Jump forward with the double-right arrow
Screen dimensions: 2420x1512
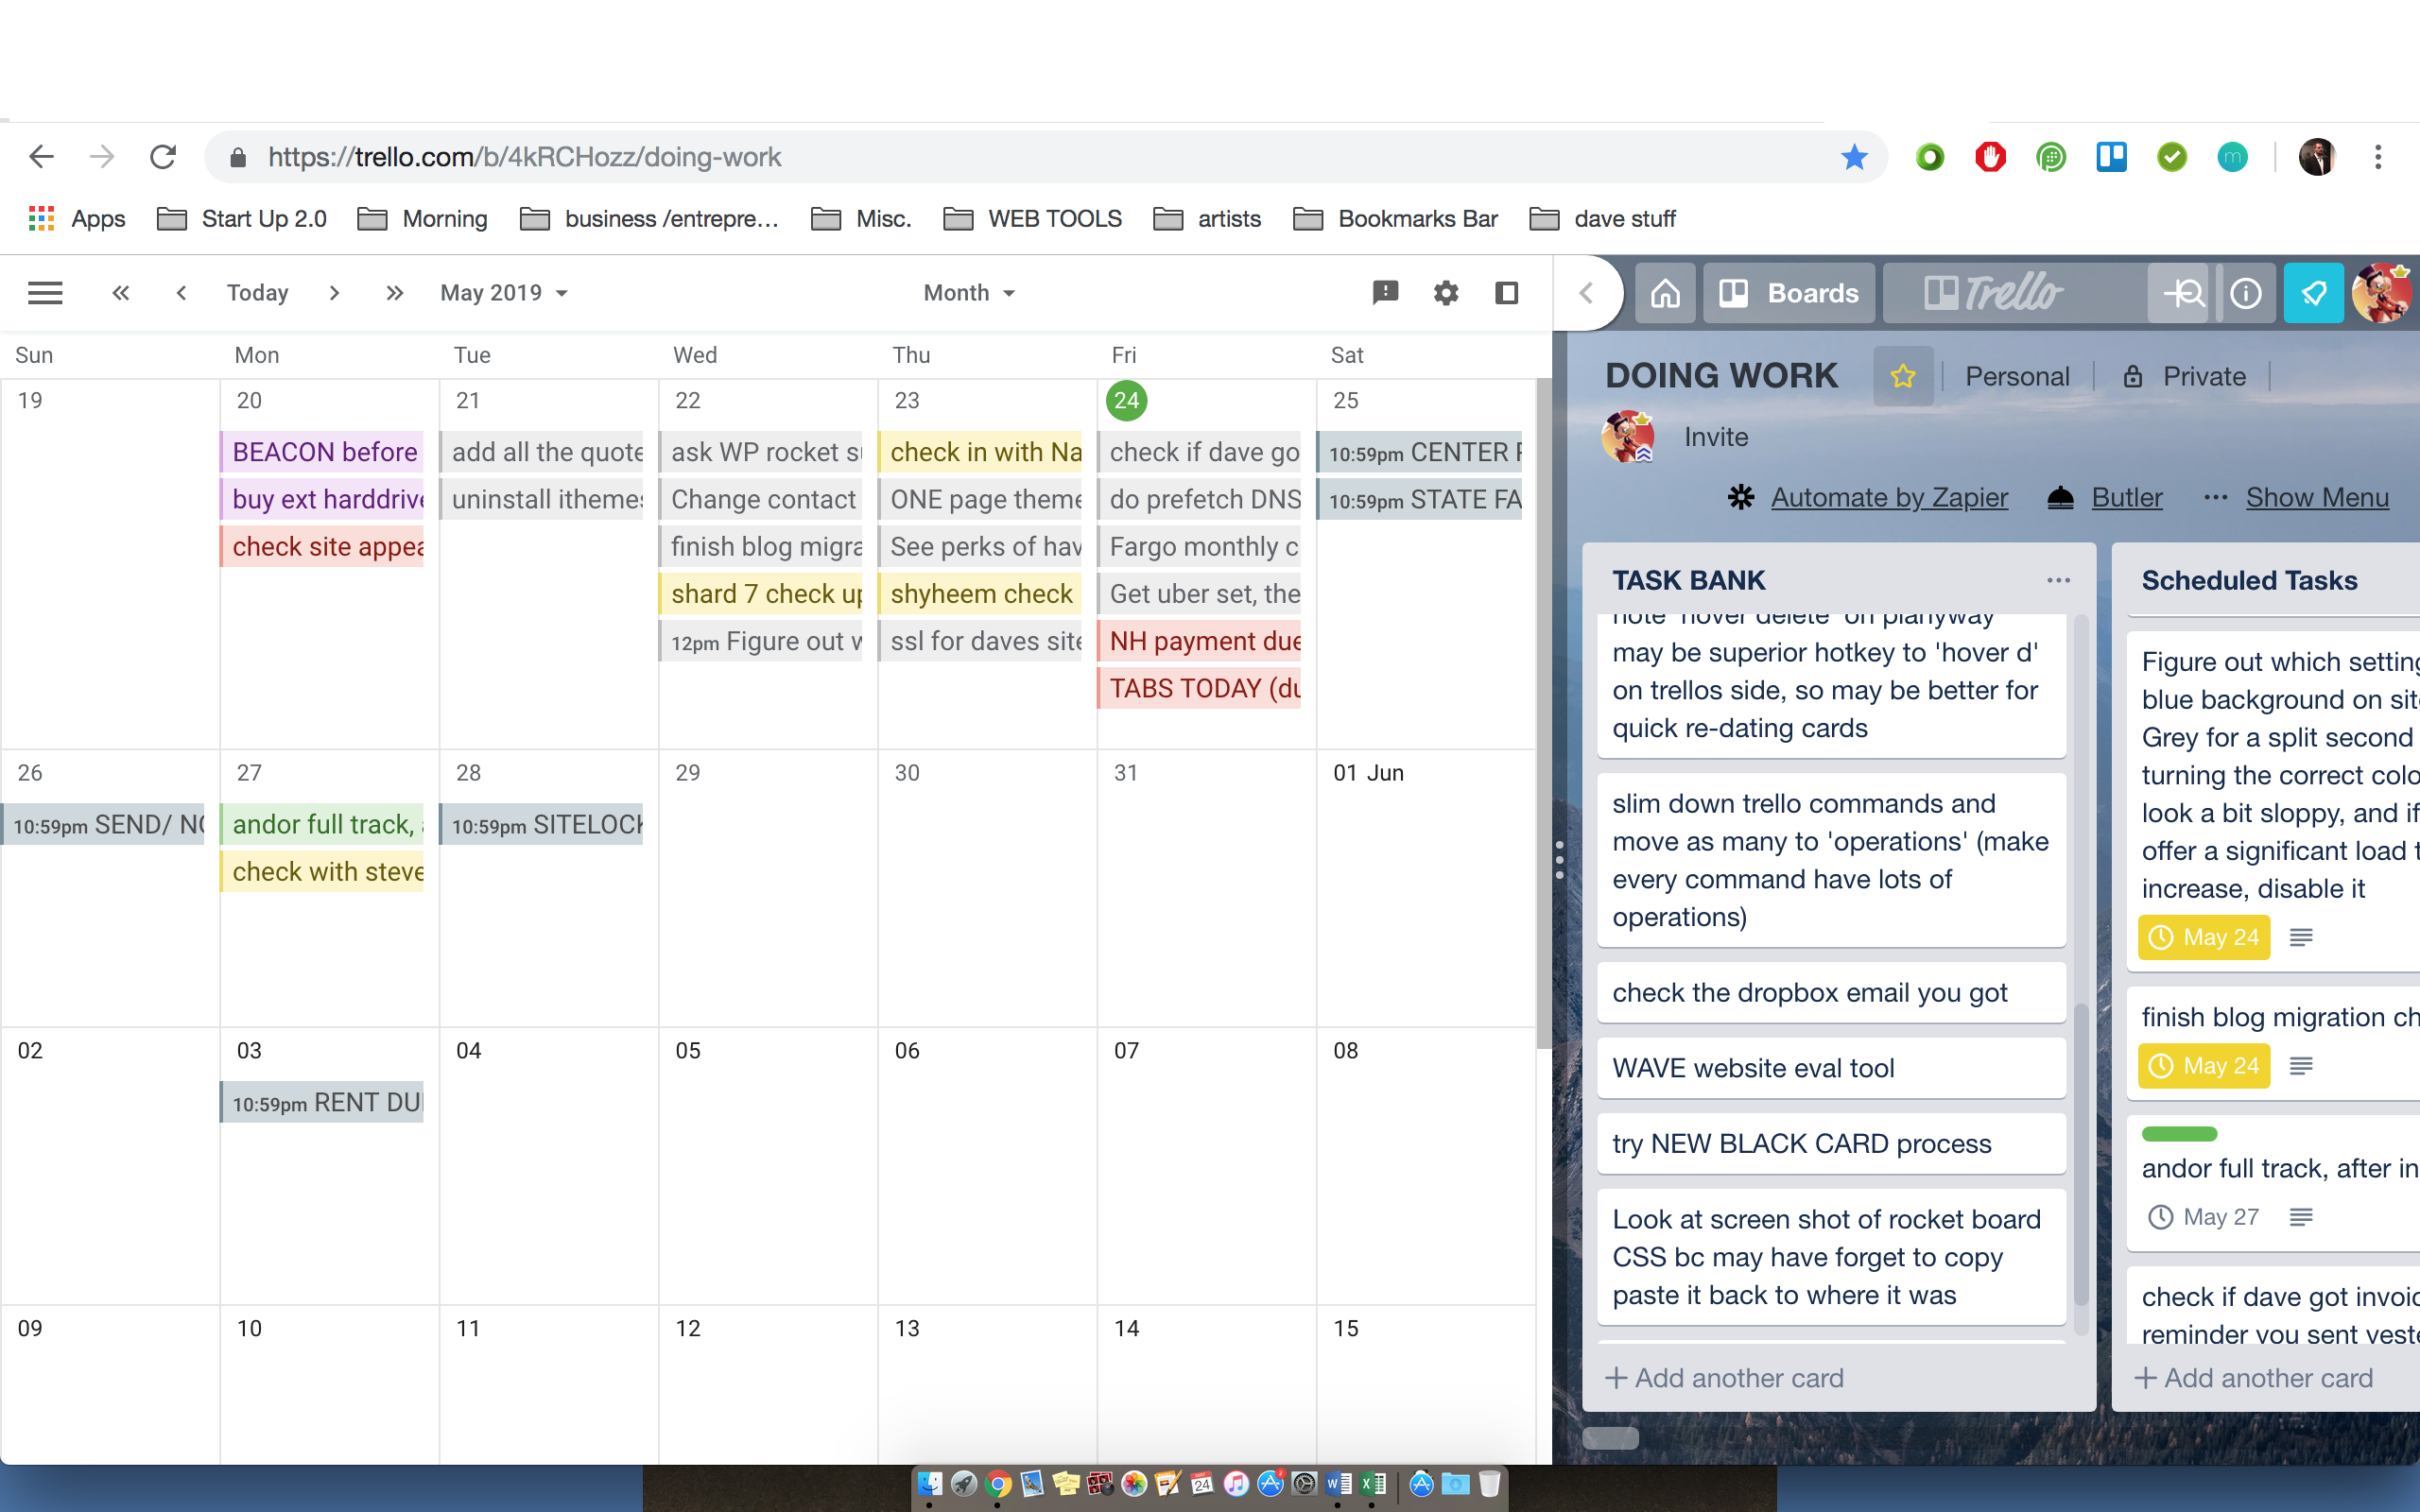pos(395,293)
